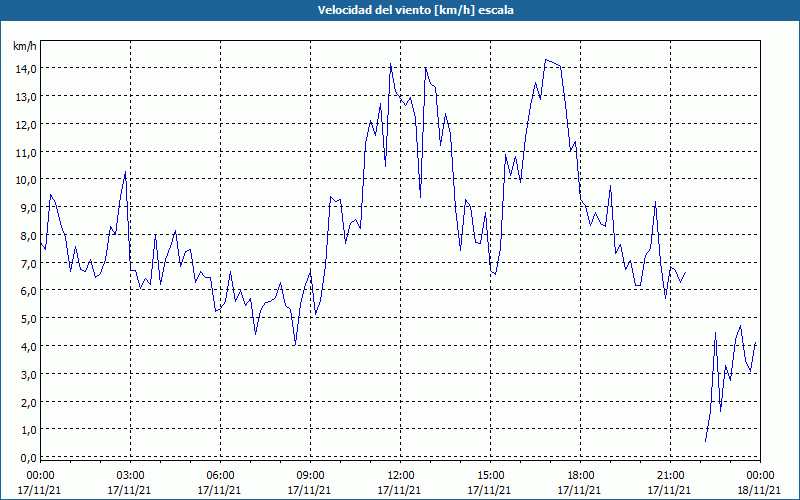The width and height of the screenshot is (800, 500).
Task: Click the '2,0' y-axis value
Action: pyautogui.click(x=27, y=402)
